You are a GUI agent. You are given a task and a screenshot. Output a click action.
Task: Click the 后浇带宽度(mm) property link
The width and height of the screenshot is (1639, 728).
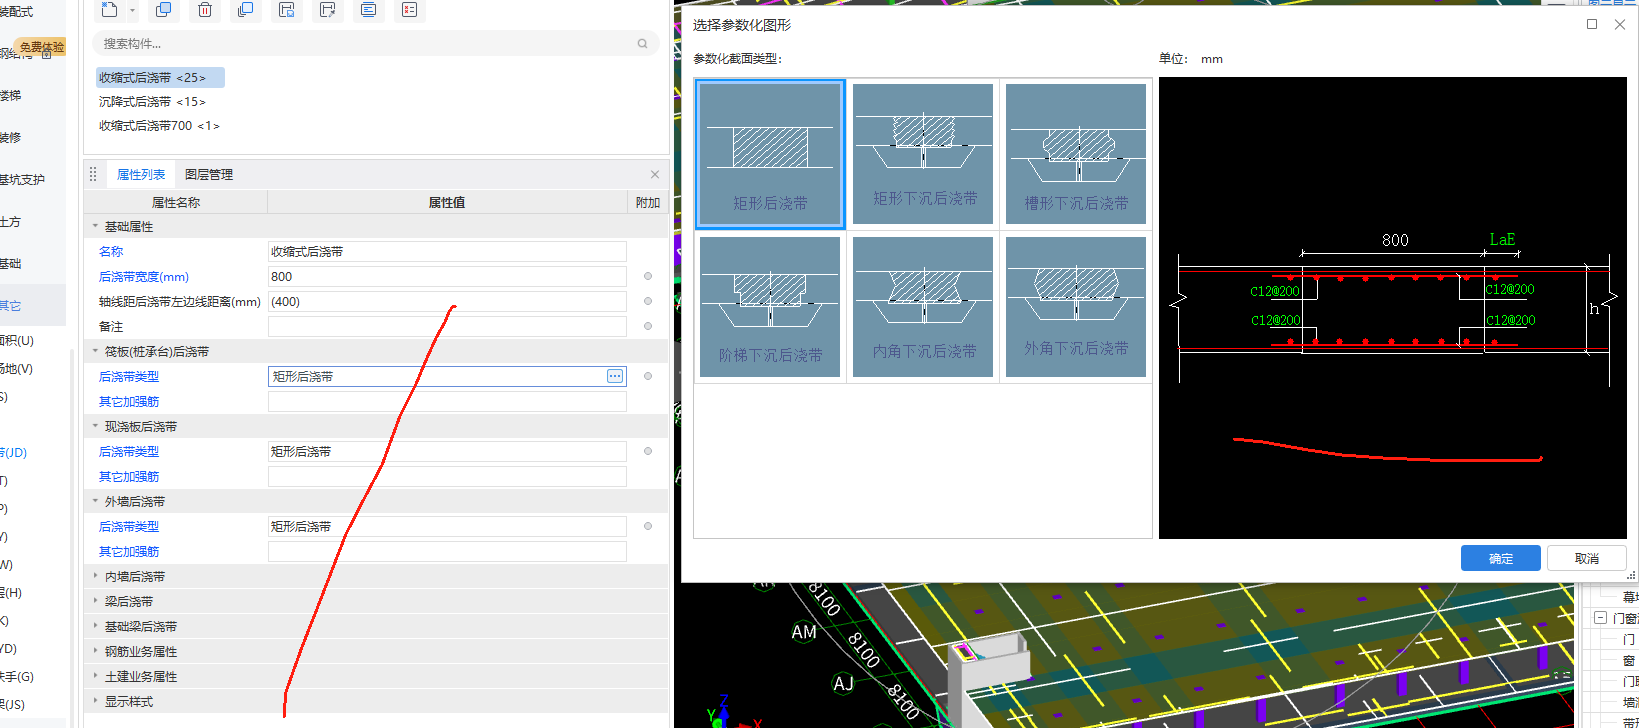[143, 276]
